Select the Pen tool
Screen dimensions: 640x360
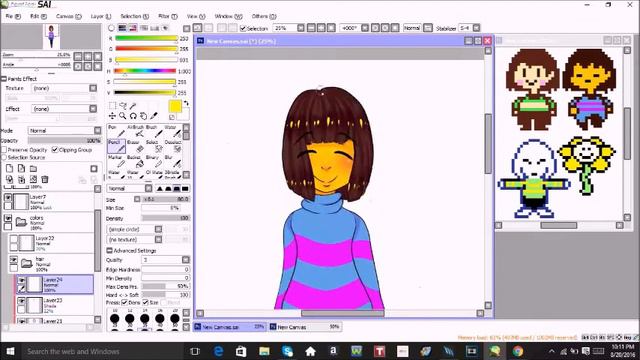(x=116, y=131)
